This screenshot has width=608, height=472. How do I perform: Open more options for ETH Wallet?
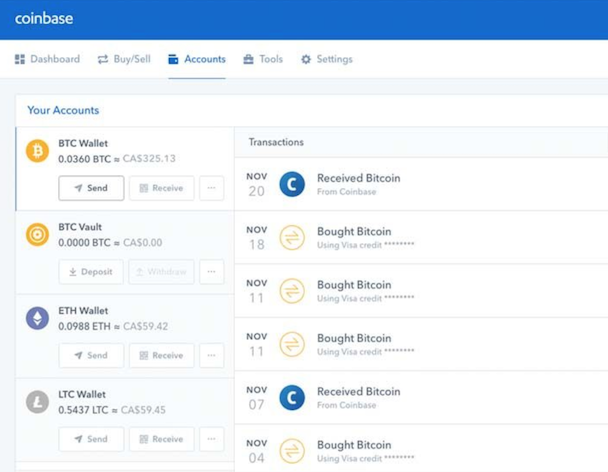[212, 355]
